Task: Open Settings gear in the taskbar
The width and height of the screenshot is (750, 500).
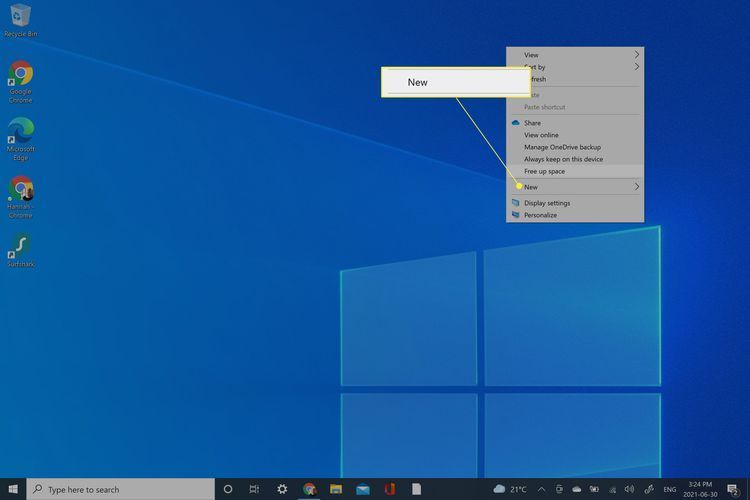Action: coord(282,489)
